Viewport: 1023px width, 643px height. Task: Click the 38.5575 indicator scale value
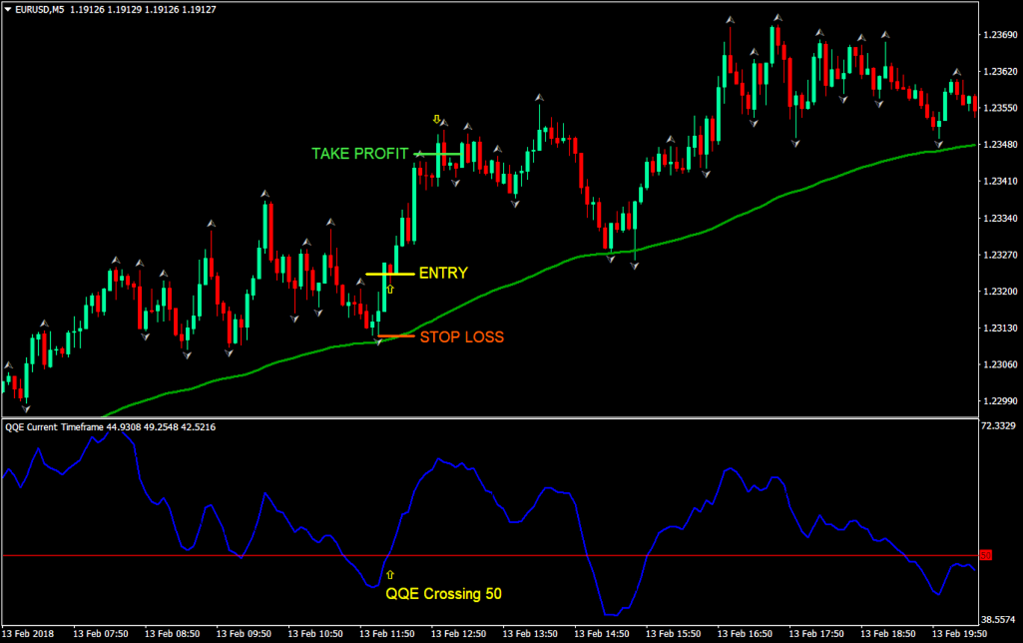click(1000, 619)
